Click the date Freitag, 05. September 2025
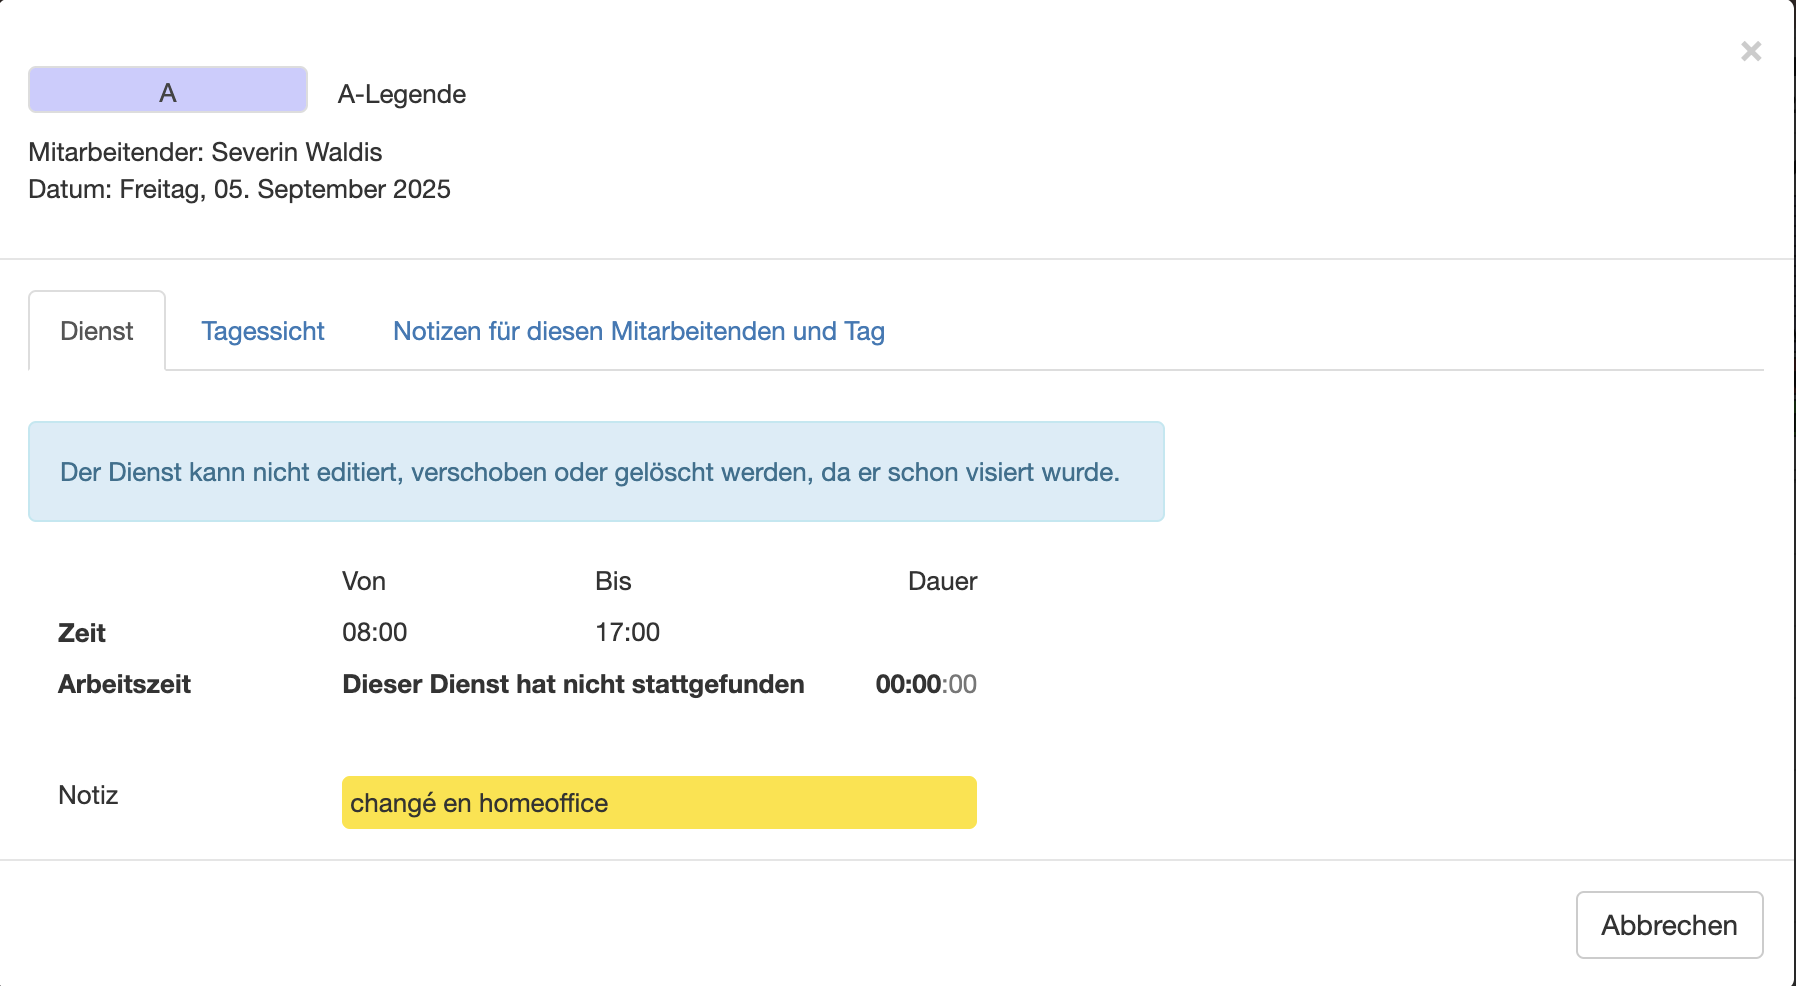The image size is (1796, 986). pyautogui.click(x=285, y=189)
